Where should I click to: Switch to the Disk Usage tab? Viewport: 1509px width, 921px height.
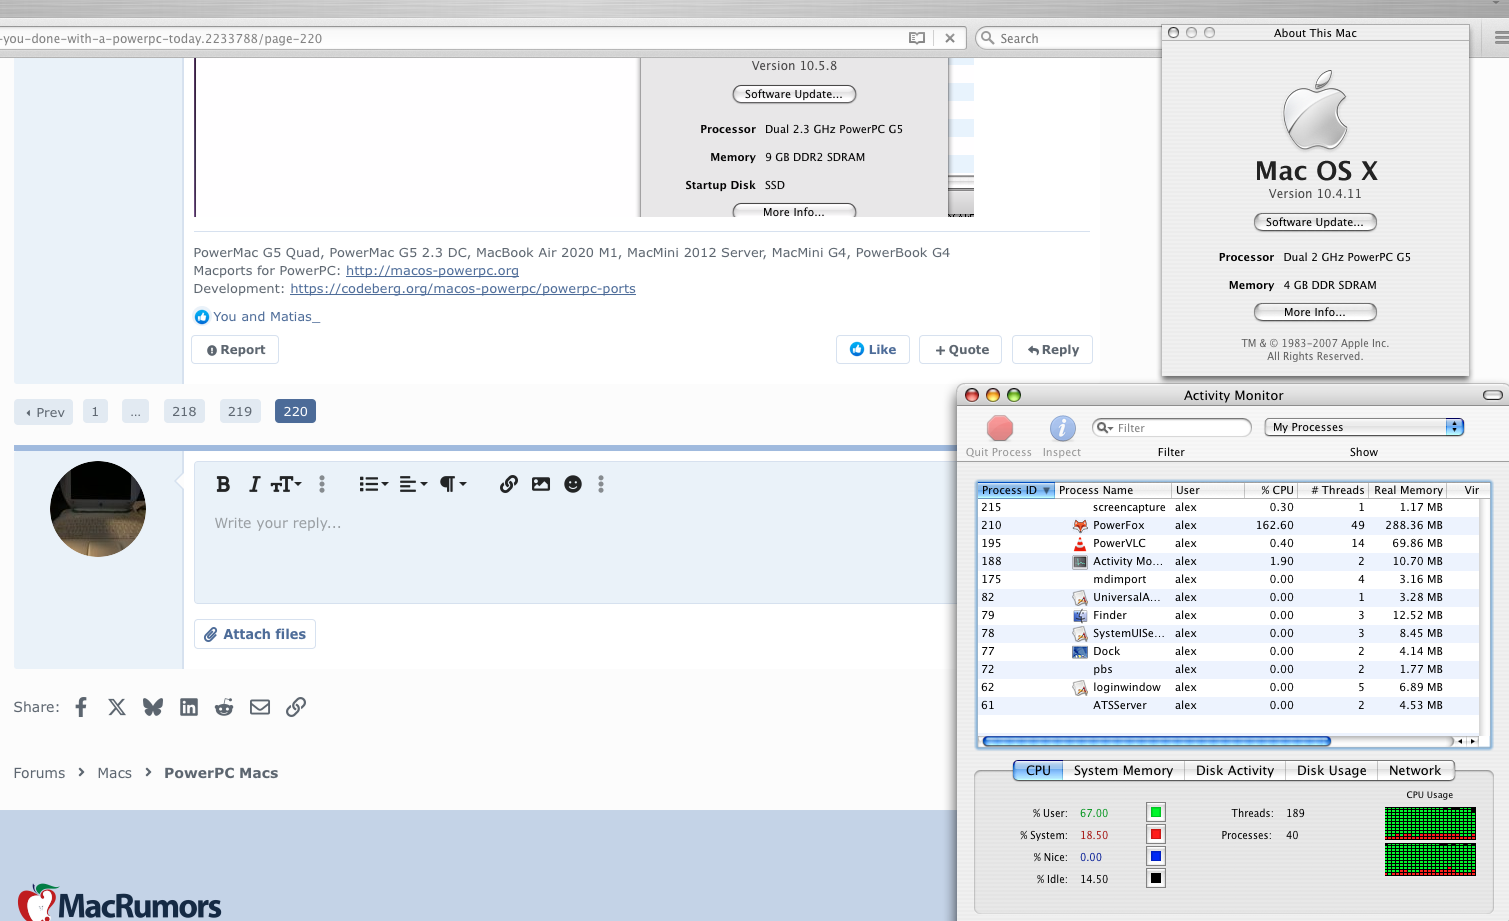pyautogui.click(x=1331, y=770)
